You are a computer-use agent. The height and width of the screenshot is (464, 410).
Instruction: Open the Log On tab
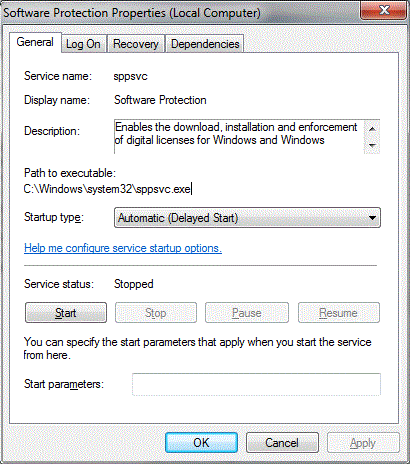[83, 44]
